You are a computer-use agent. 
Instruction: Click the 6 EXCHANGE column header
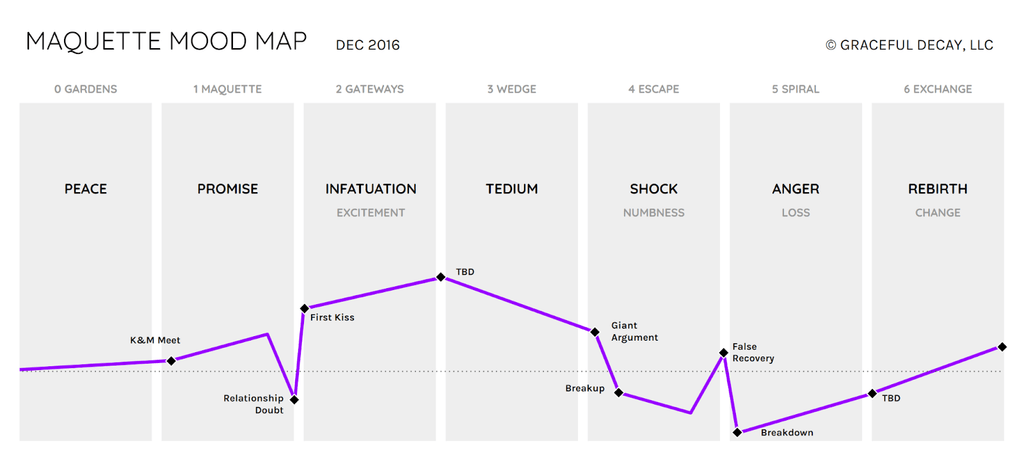click(937, 89)
